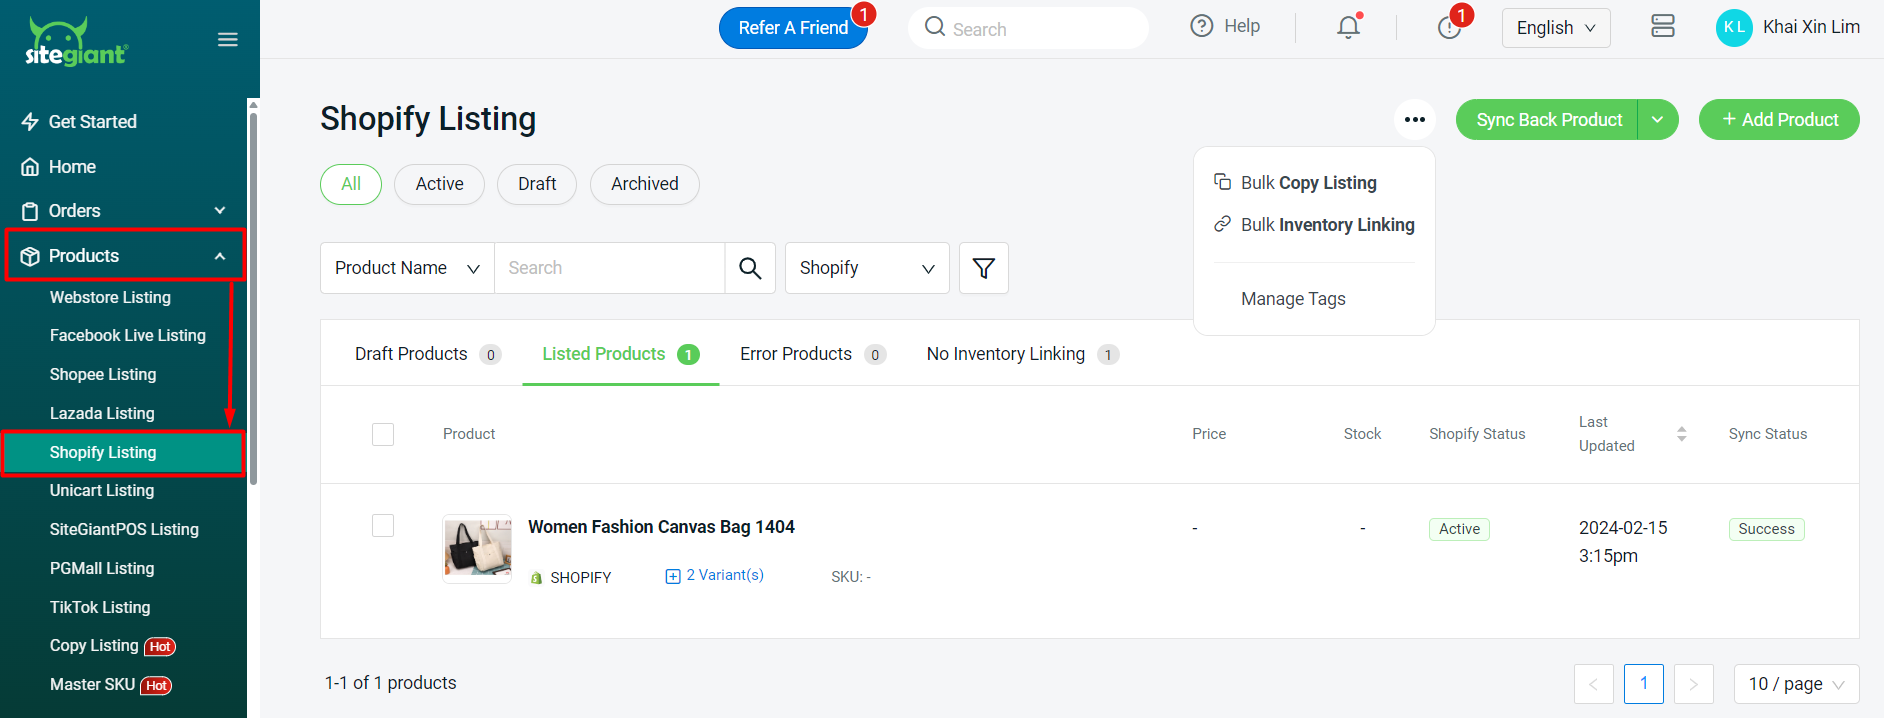This screenshot has width=1884, height=718.
Task: Switch to the Error Products tab
Action: [796, 354]
